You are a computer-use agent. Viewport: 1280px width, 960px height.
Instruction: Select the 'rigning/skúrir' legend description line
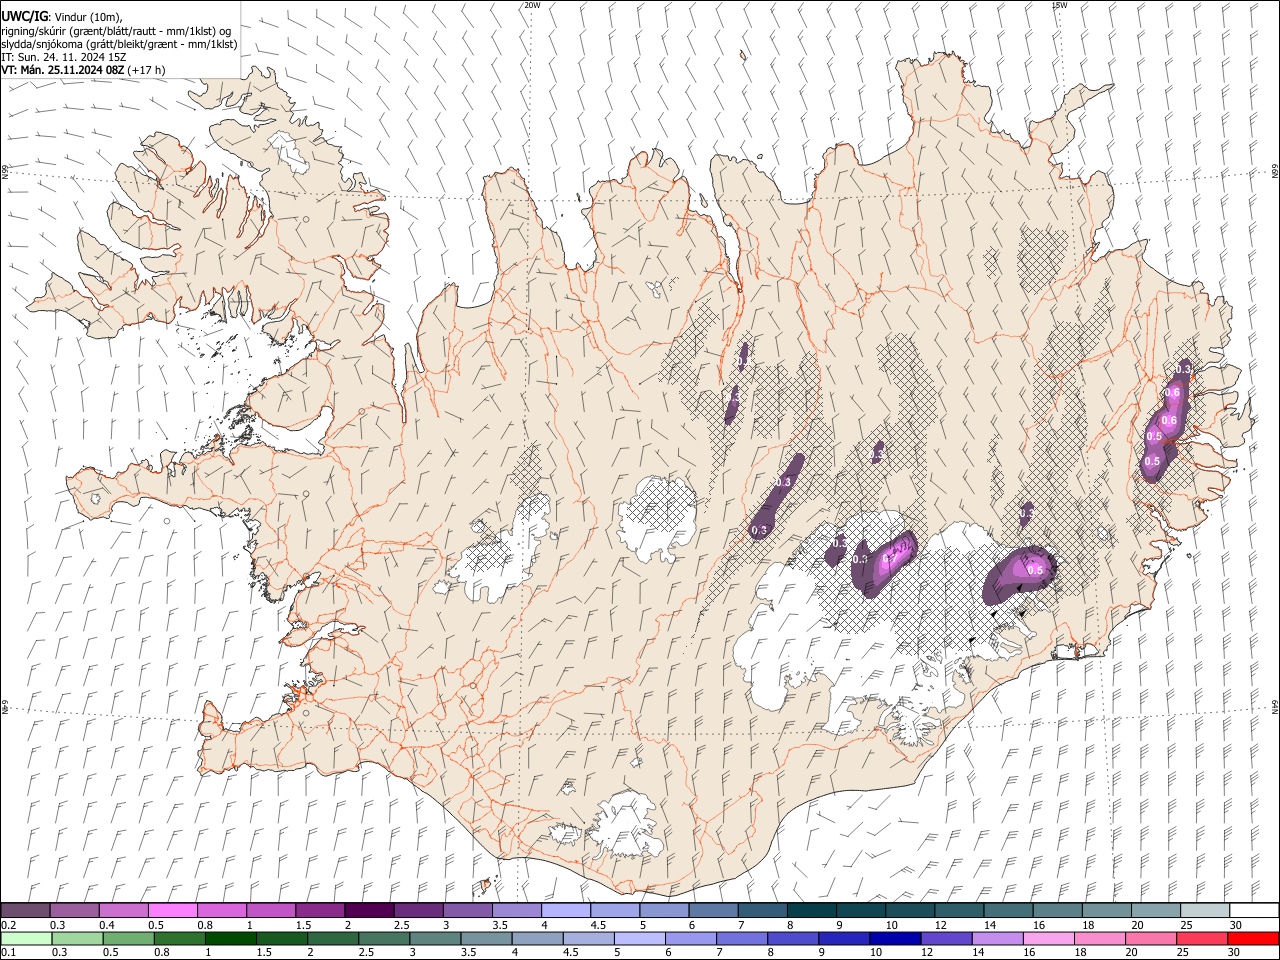pyautogui.click(x=116, y=31)
